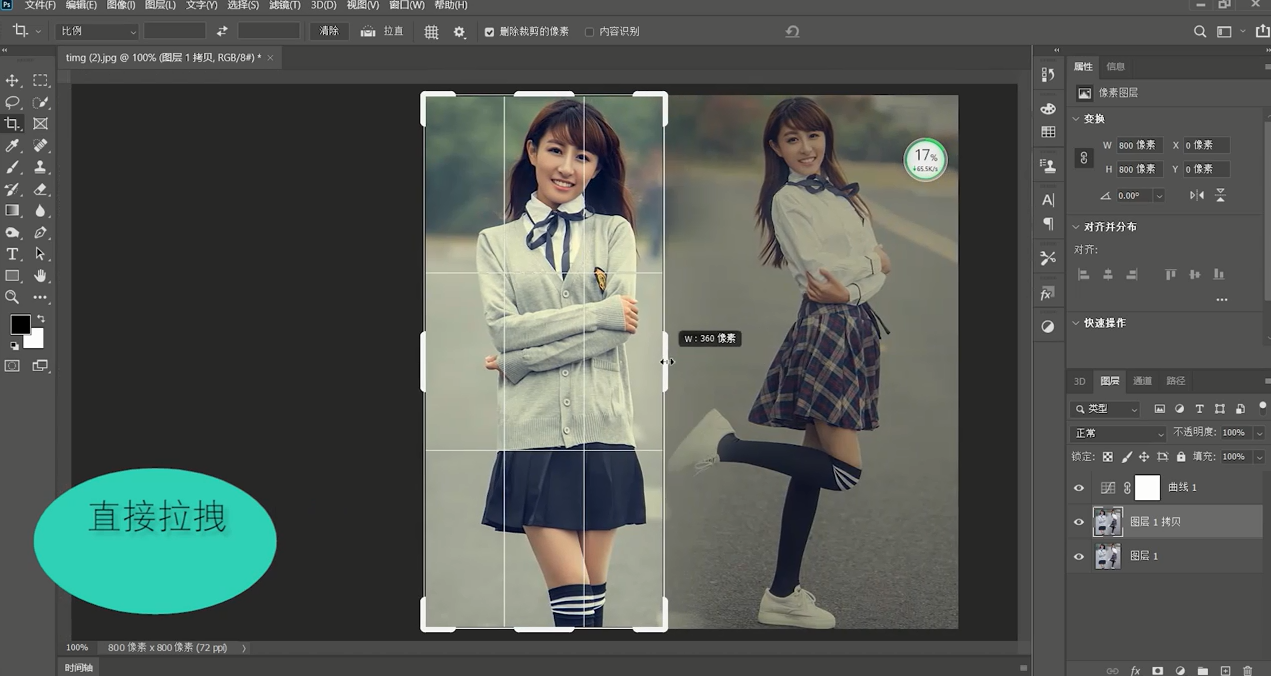Image resolution: width=1271 pixels, height=676 pixels.
Task: Reset the crop with the undo arrow
Action: 792,32
